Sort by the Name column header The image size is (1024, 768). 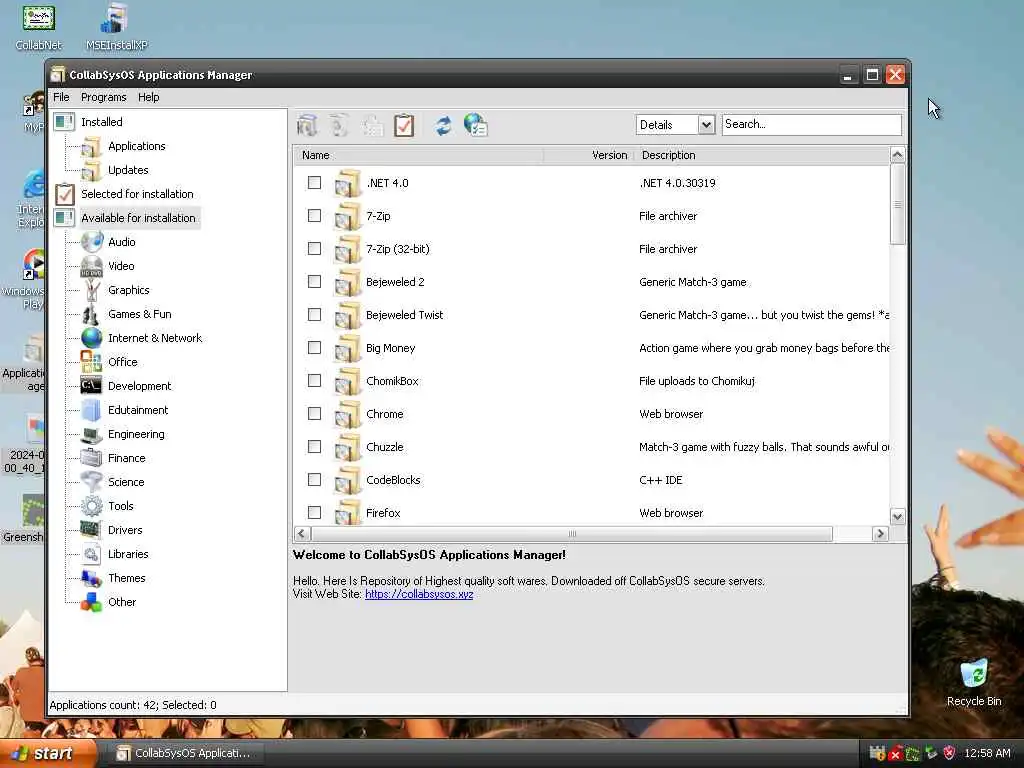click(x=418, y=155)
